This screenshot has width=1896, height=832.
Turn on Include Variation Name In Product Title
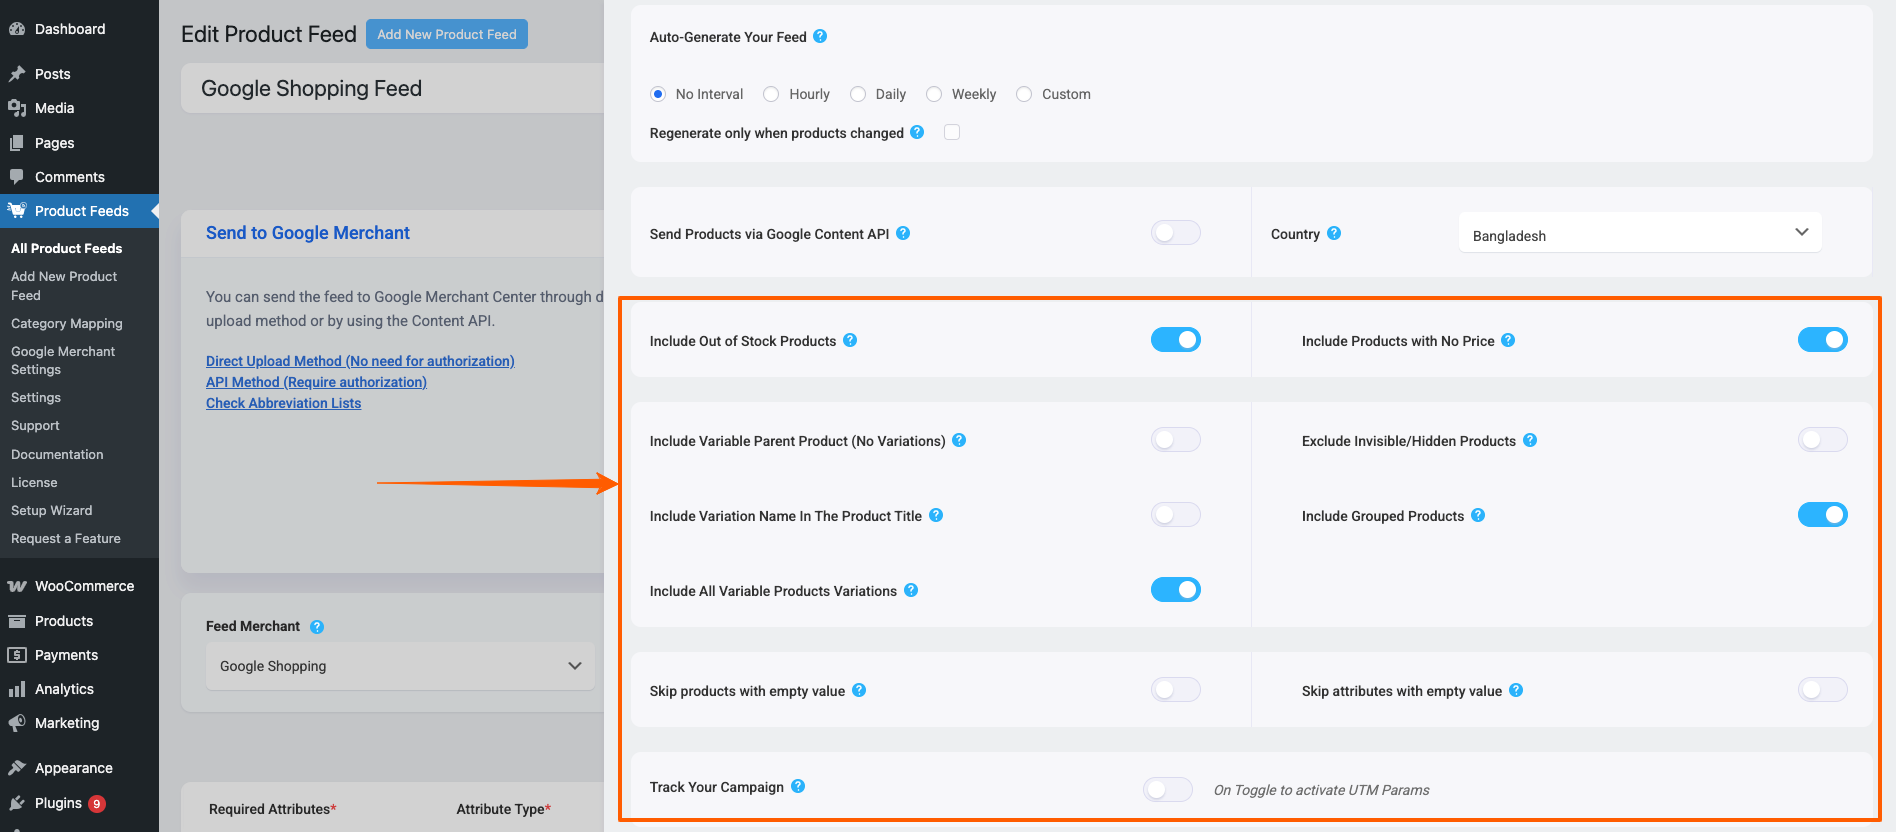[x=1176, y=515]
